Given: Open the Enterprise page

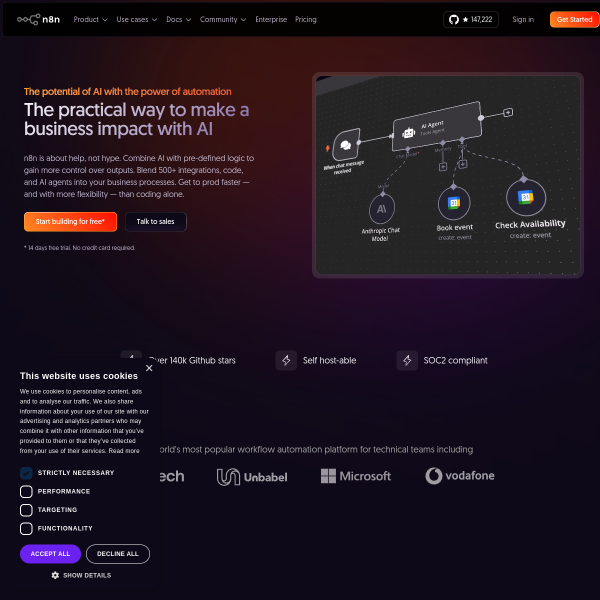Looking at the screenshot, I should (271, 20).
